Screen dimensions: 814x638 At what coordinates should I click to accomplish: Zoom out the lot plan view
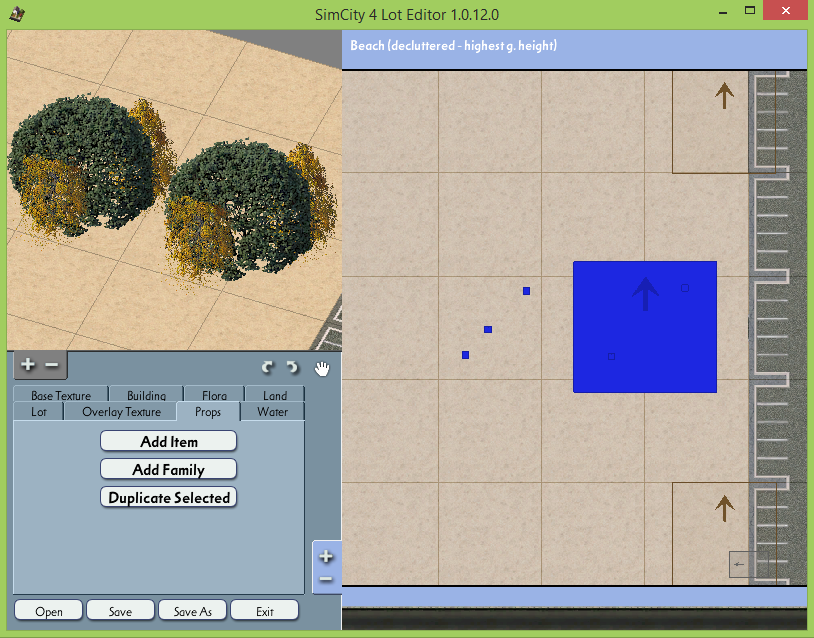click(326, 579)
